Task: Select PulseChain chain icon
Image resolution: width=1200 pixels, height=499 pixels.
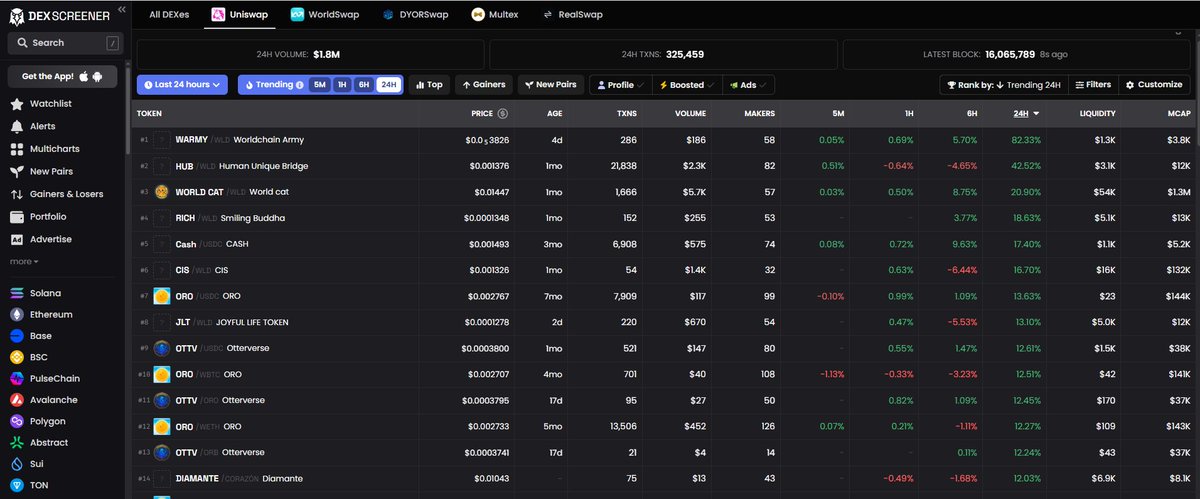Action: [17, 379]
